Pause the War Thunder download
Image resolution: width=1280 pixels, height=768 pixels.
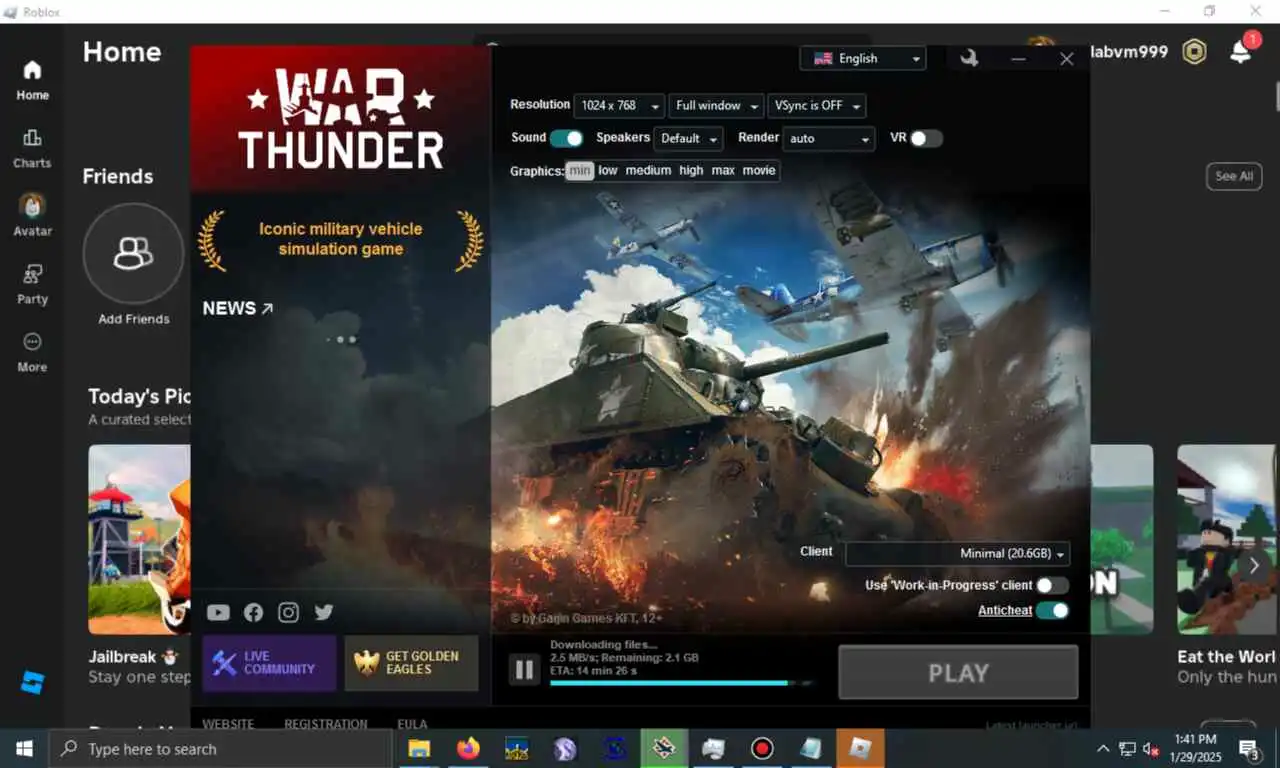[524, 669]
